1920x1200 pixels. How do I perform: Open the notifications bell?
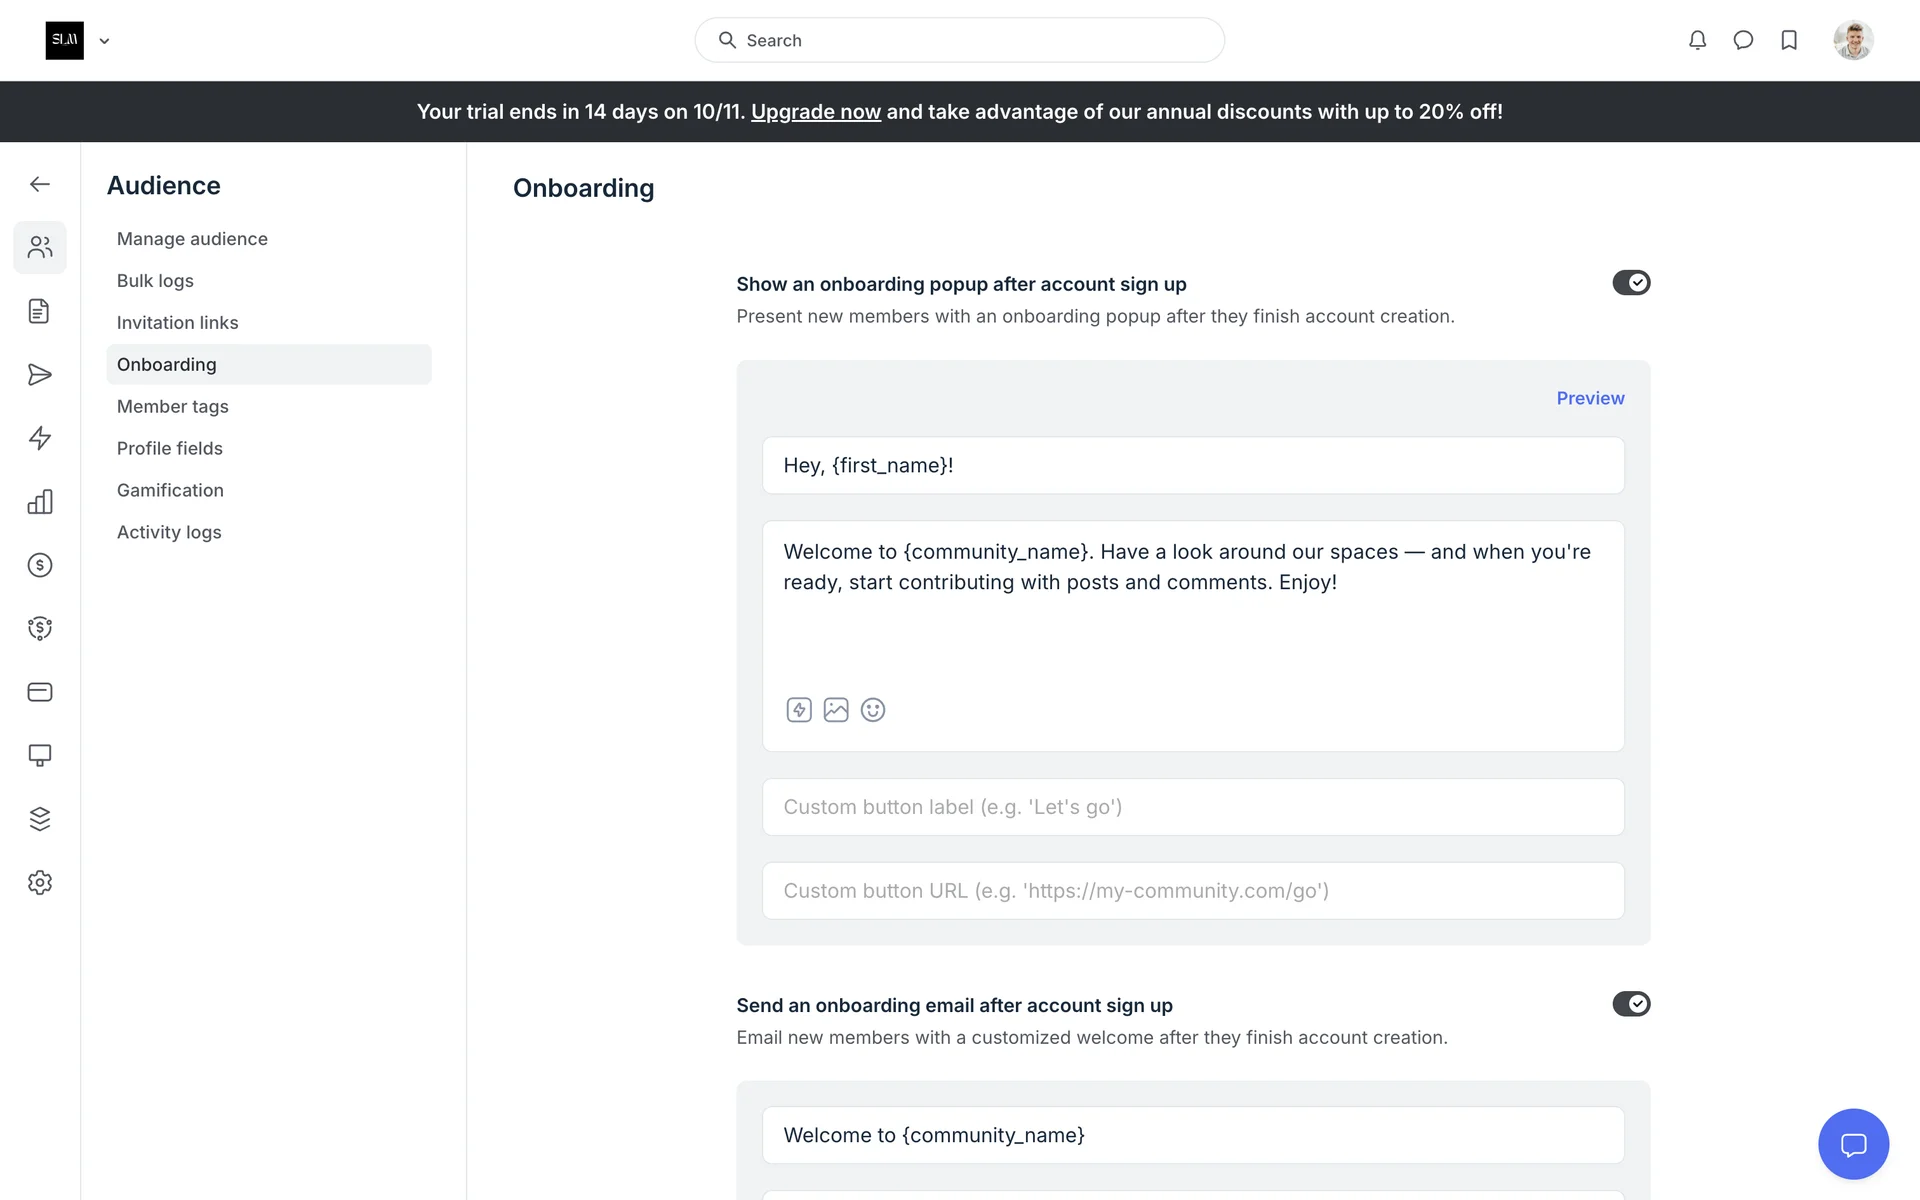pos(1697,40)
